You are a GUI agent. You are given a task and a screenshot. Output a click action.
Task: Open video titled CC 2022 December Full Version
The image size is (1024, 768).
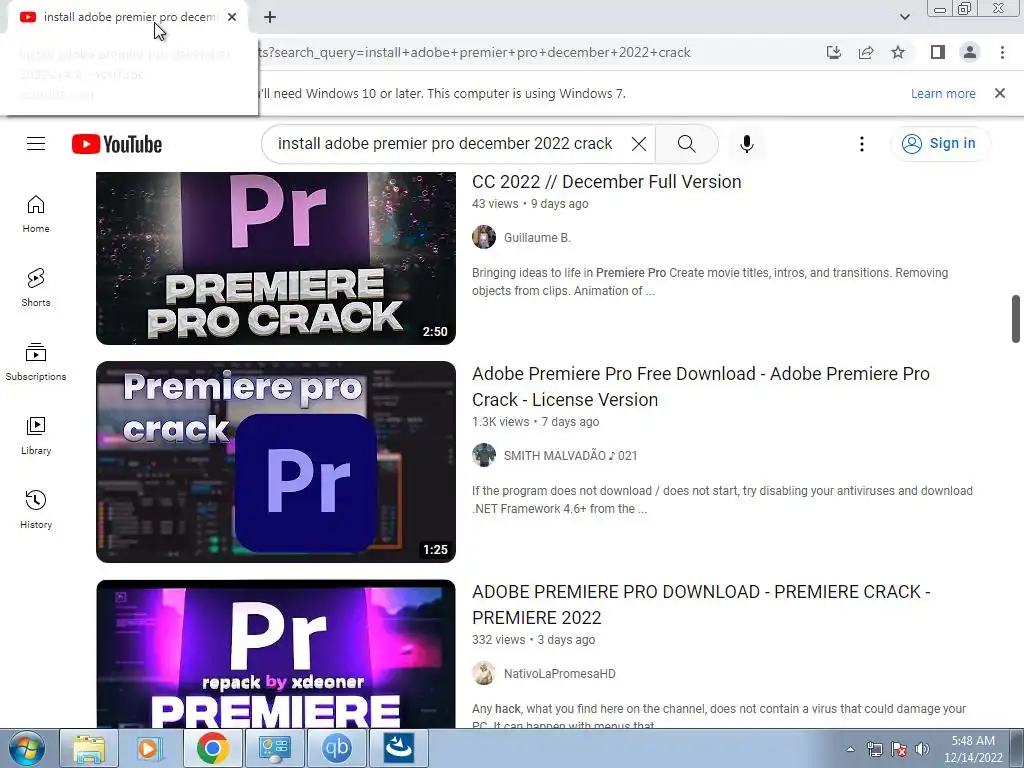pos(607,182)
